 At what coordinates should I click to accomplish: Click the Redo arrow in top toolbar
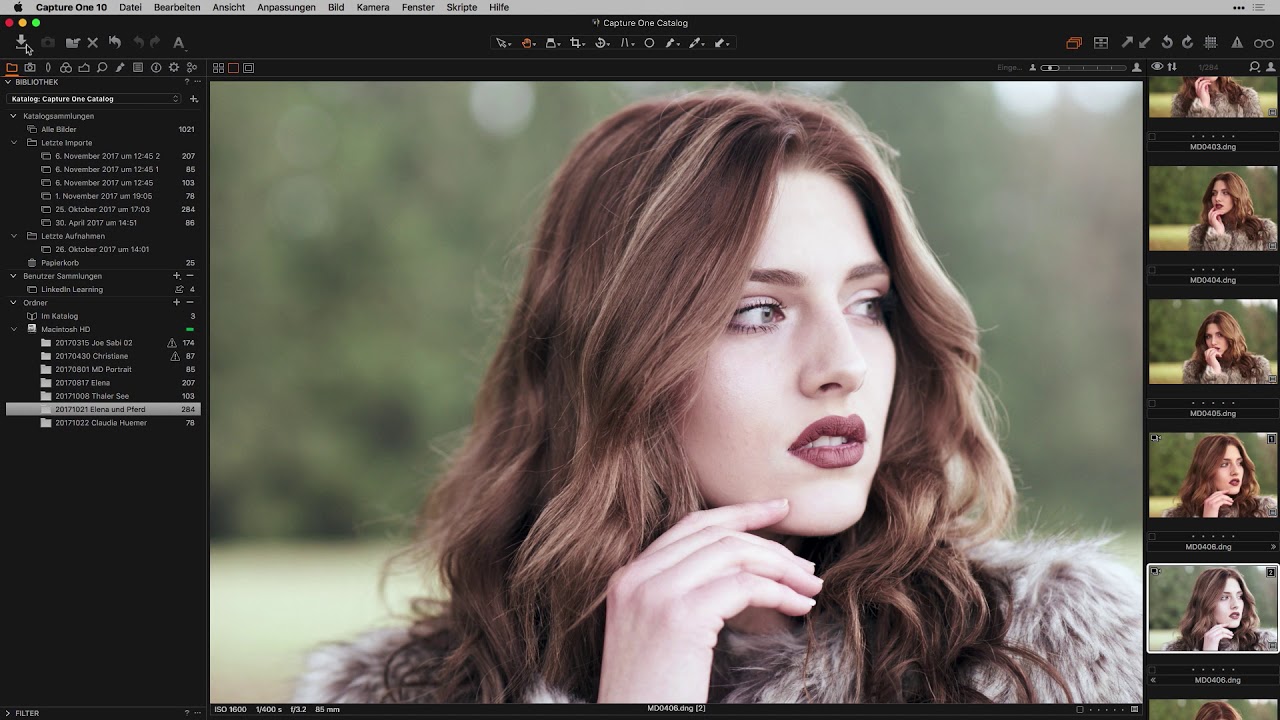coord(155,43)
